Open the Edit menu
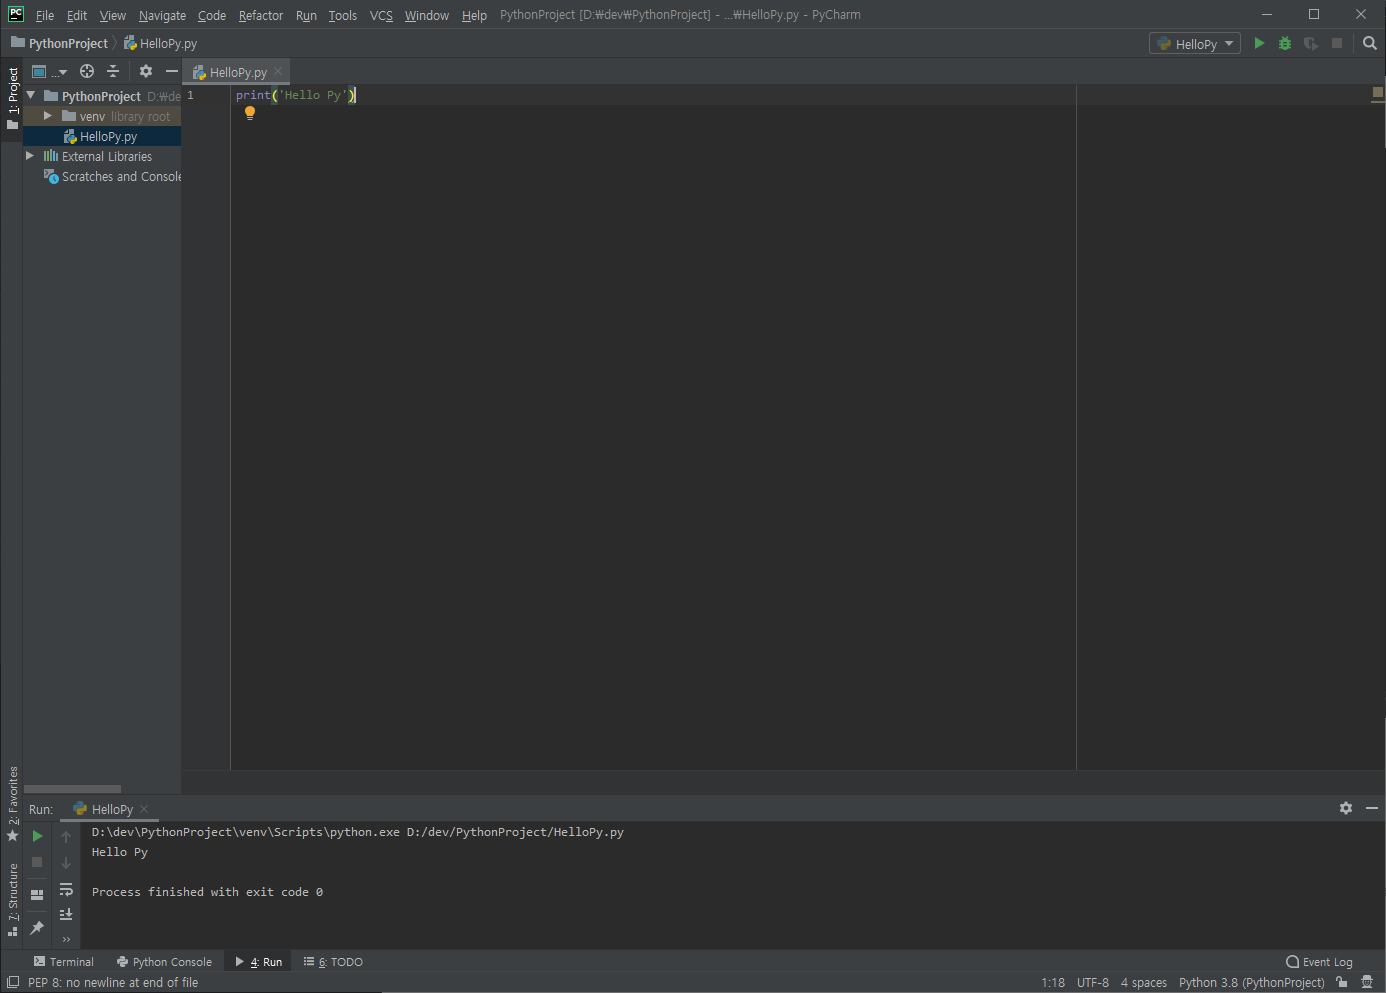Screen dimensions: 1386x993 pyautogui.click(x=77, y=15)
